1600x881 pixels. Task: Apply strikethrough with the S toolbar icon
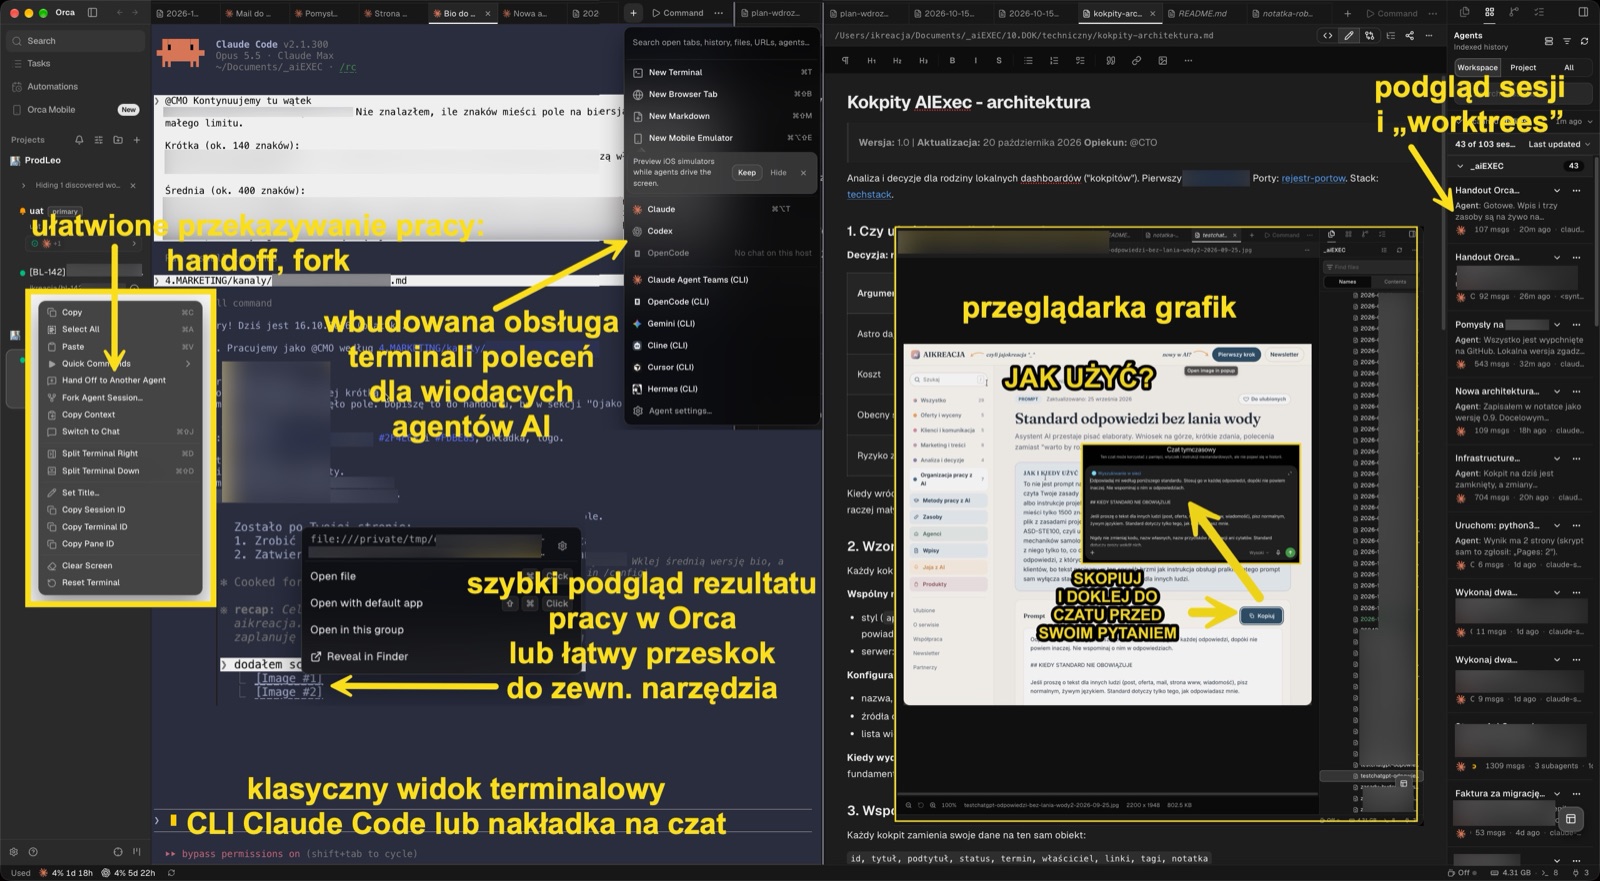pyautogui.click(x=998, y=61)
